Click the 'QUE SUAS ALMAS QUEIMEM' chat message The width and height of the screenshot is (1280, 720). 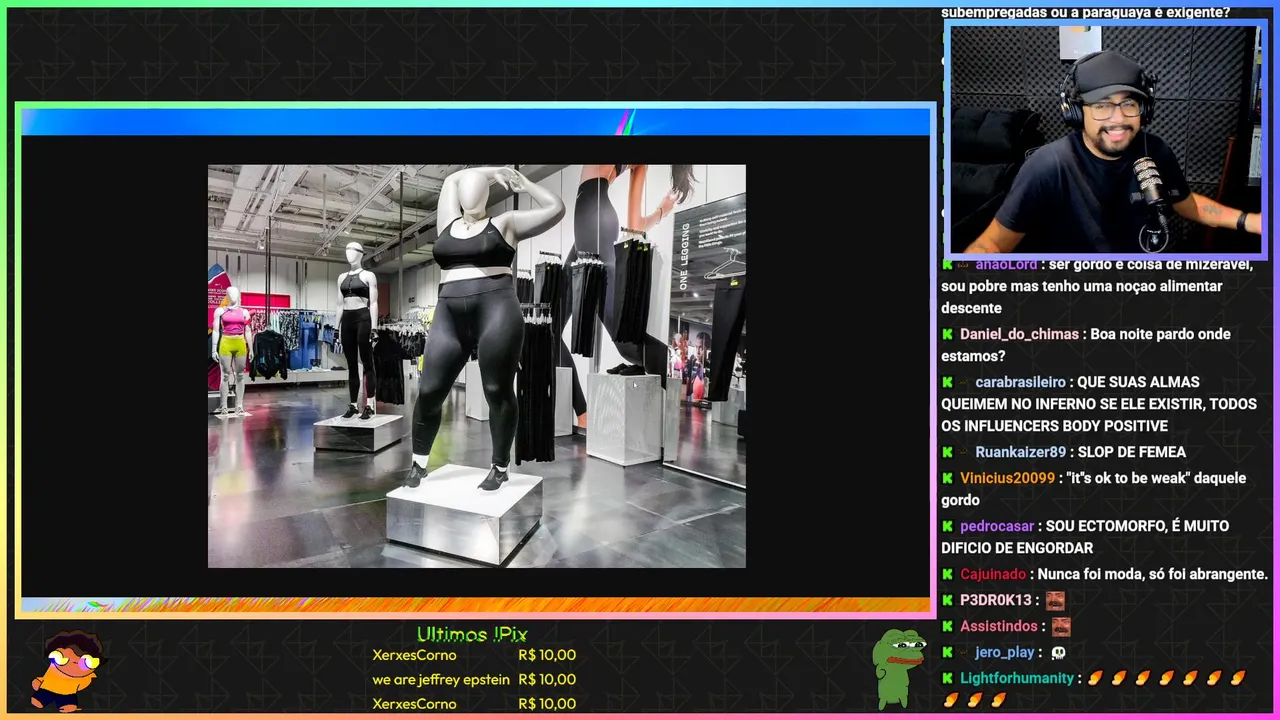tap(1099, 404)
